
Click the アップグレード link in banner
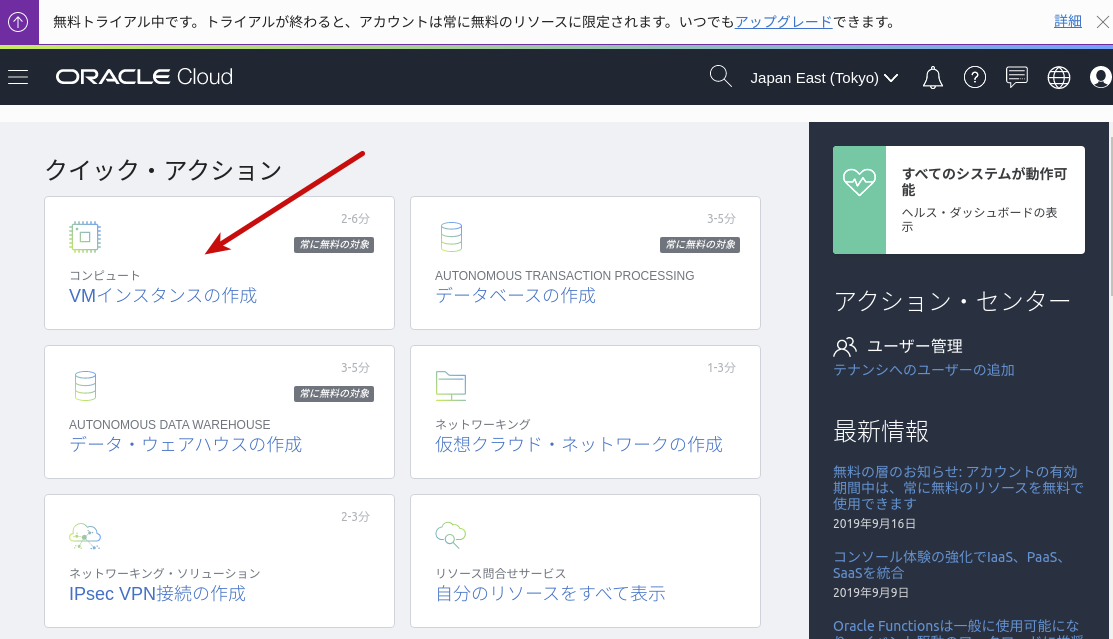click(x=783, y=22)
